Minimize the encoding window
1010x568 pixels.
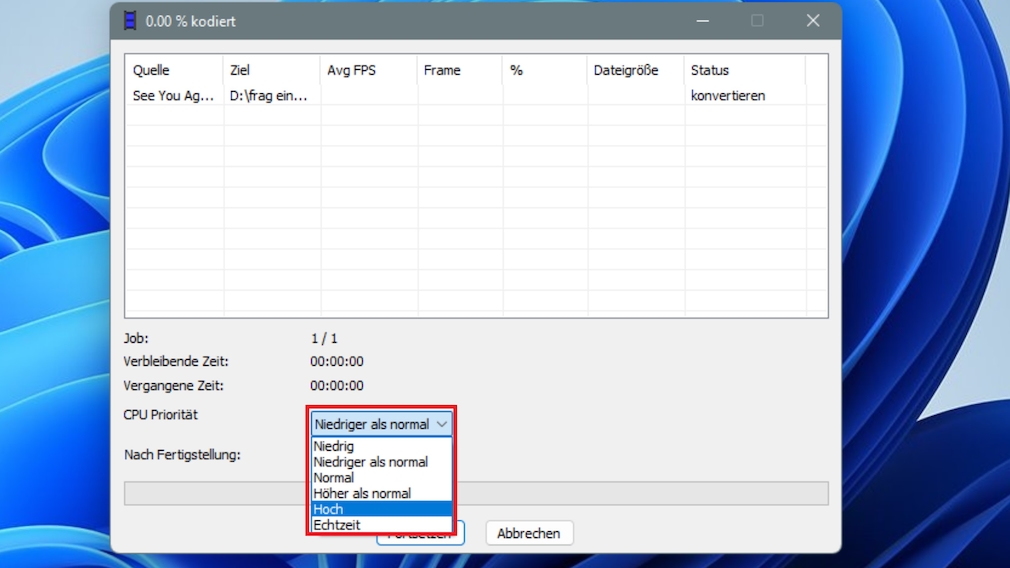coord(703,21)
